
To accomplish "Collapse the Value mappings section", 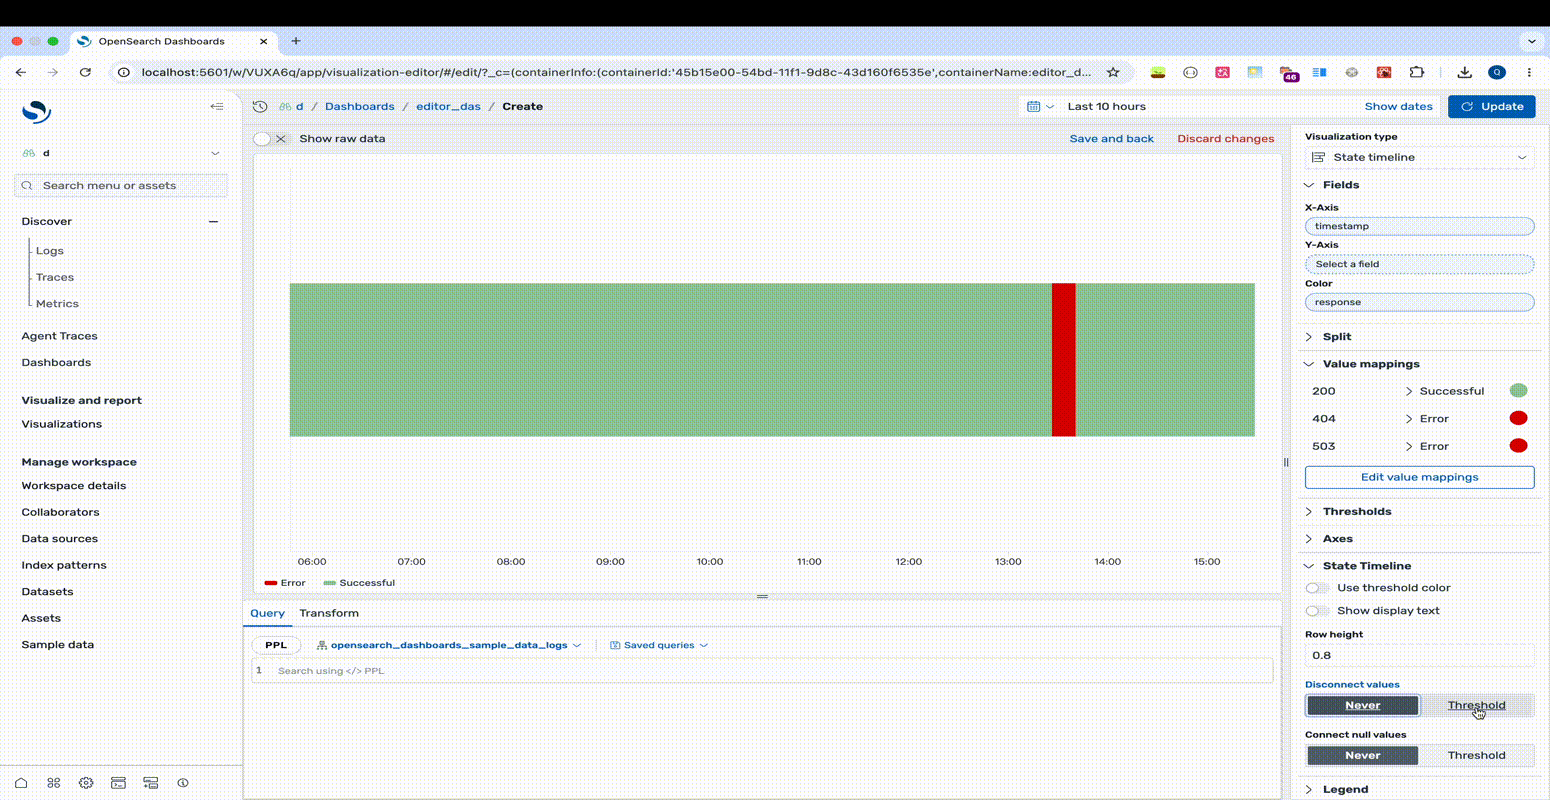I will 1309,364.
